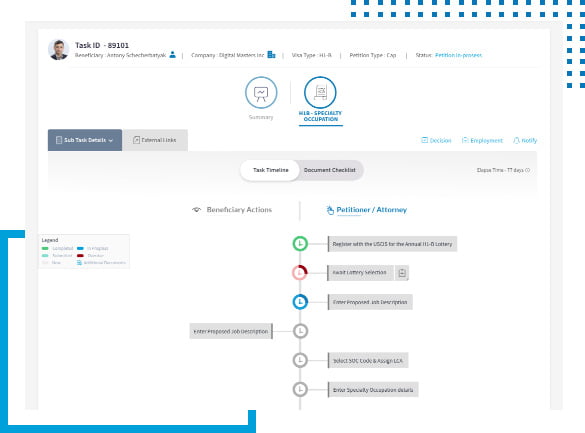Select the Beneficiary Actions tab
This screenshot has width=585, height=433.
coord(232,210)
